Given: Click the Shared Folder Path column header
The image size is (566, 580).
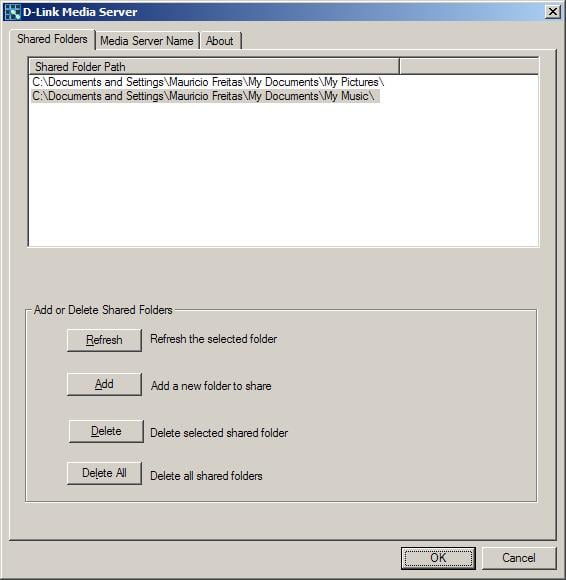Looking at the screenshot, I should [214, 67].
